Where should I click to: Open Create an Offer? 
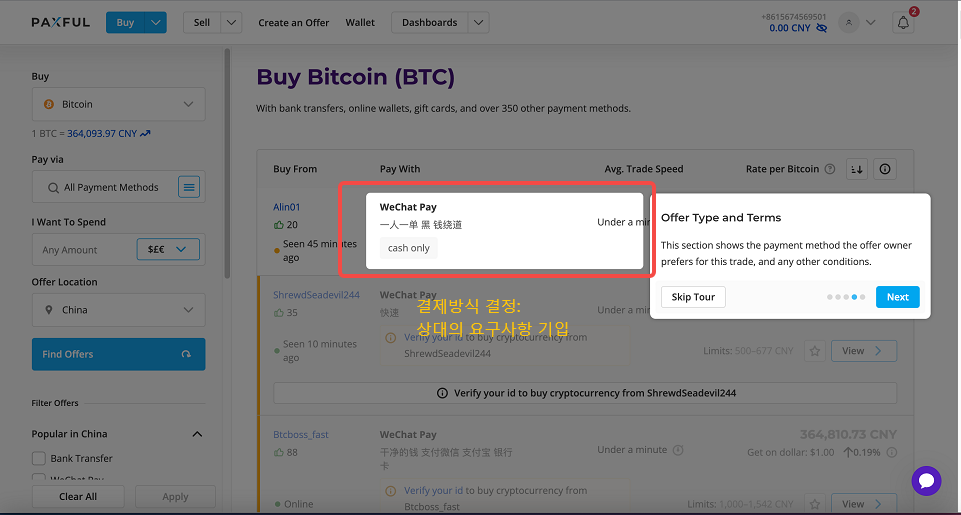tap(294, 23)
